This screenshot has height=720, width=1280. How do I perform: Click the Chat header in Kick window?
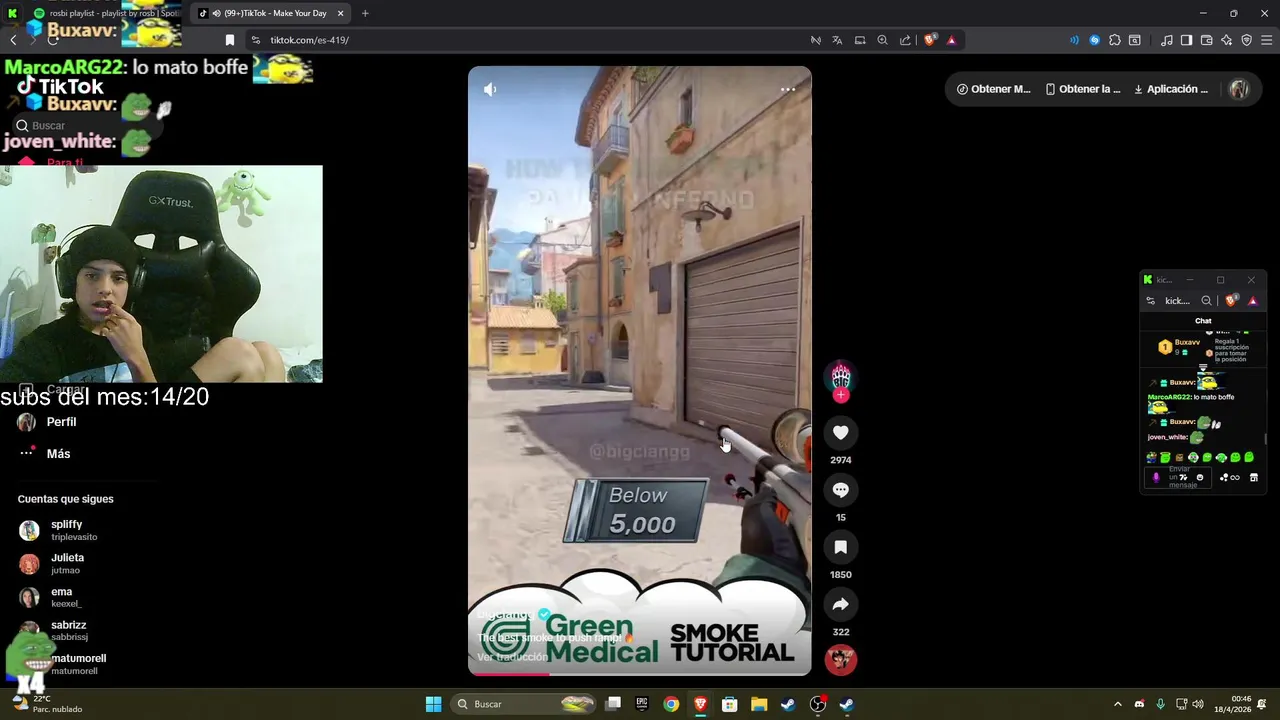(x=1203, y=321)
